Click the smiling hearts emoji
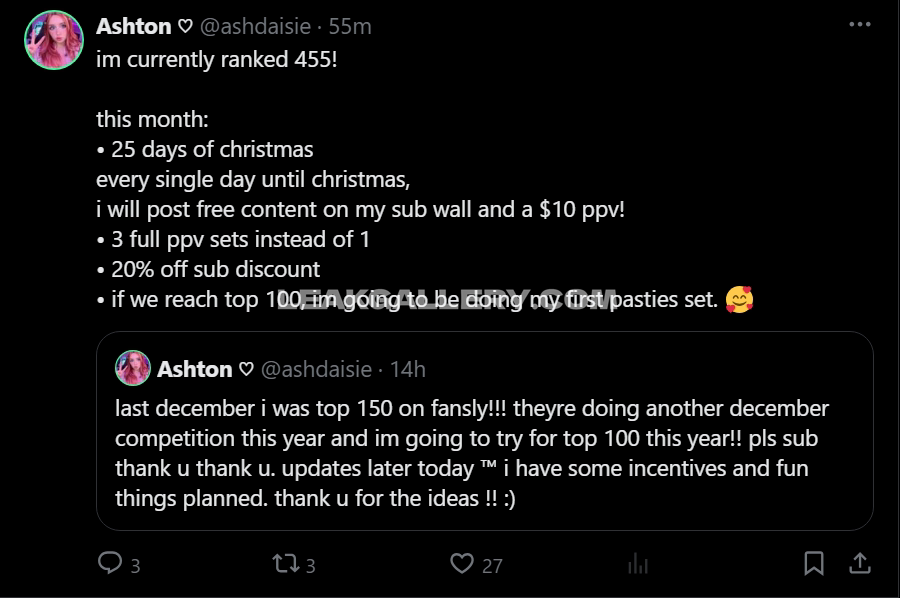900x598 pixels. point(739,299)
